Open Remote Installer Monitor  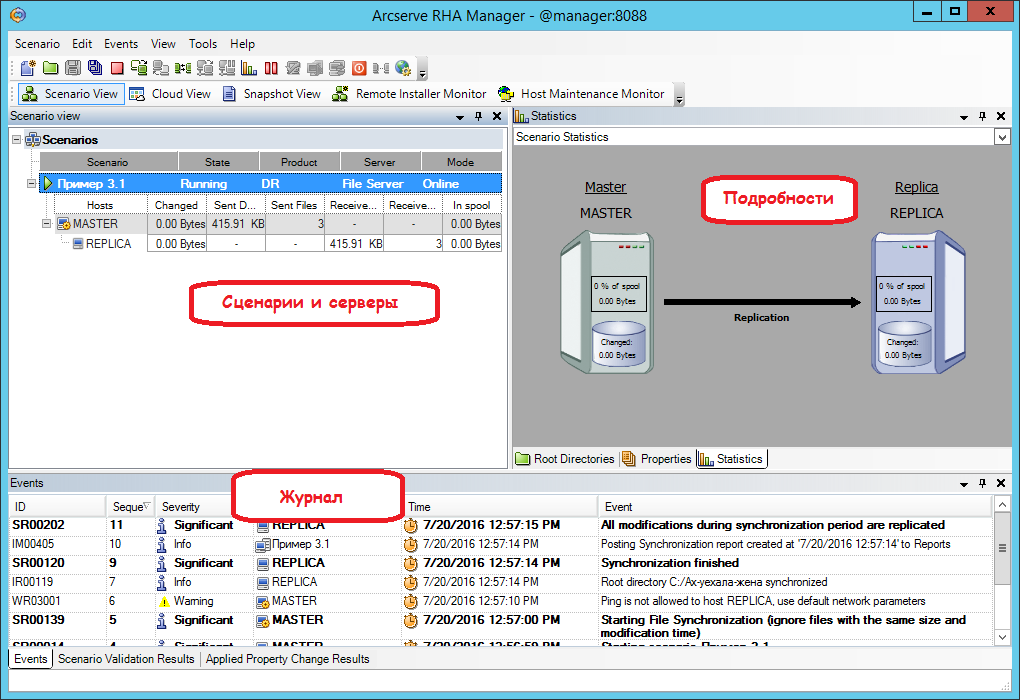click(409, 94)
